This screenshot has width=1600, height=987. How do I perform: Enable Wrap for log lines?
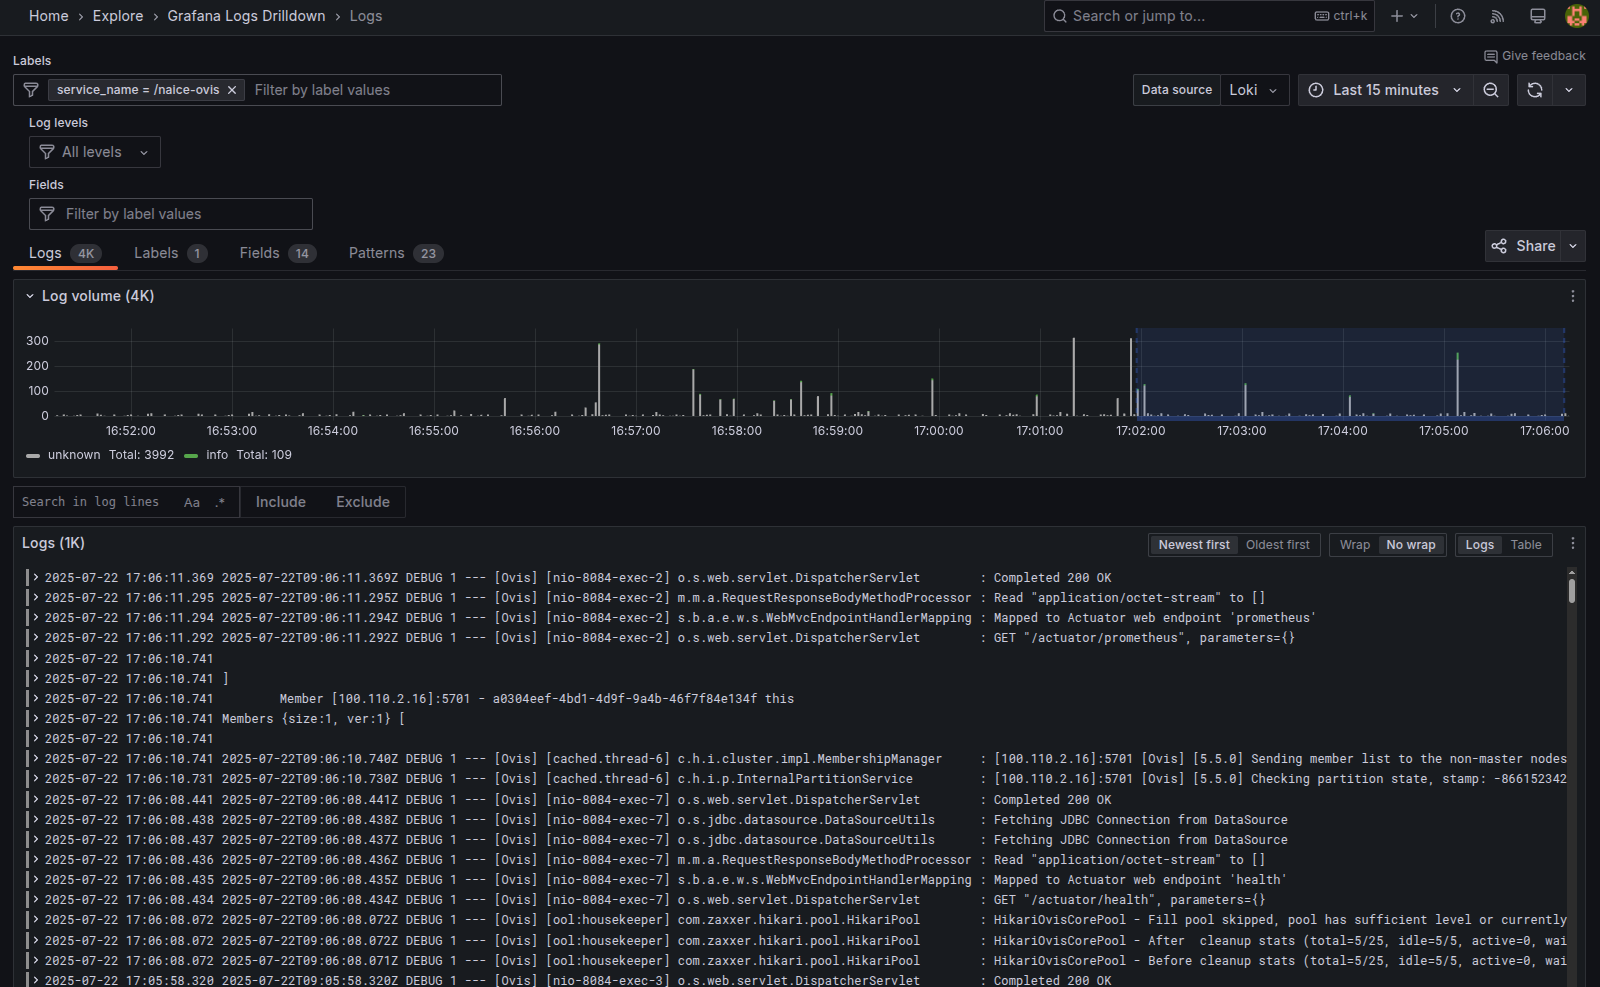click(x=1354, y=545)
